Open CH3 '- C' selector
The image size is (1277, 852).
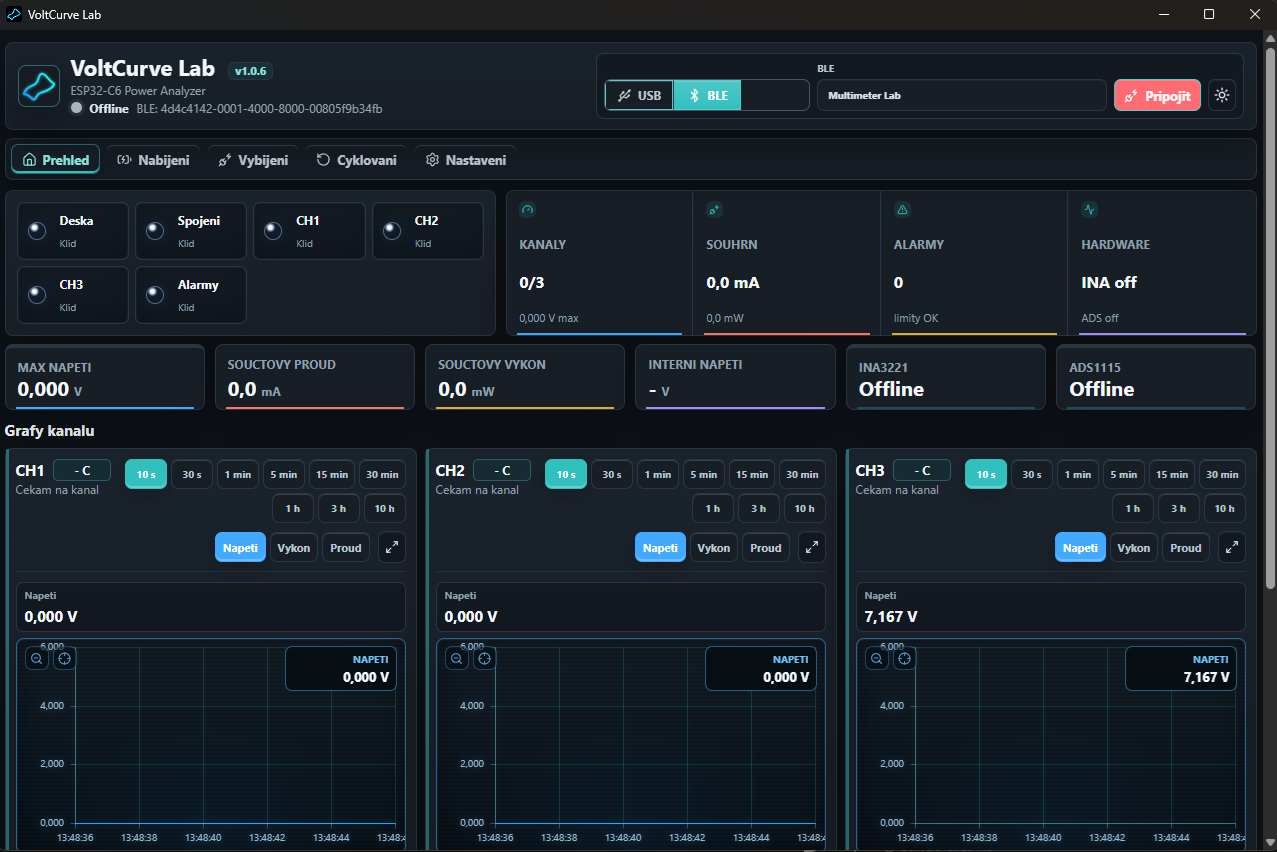[x=922, y=470]
